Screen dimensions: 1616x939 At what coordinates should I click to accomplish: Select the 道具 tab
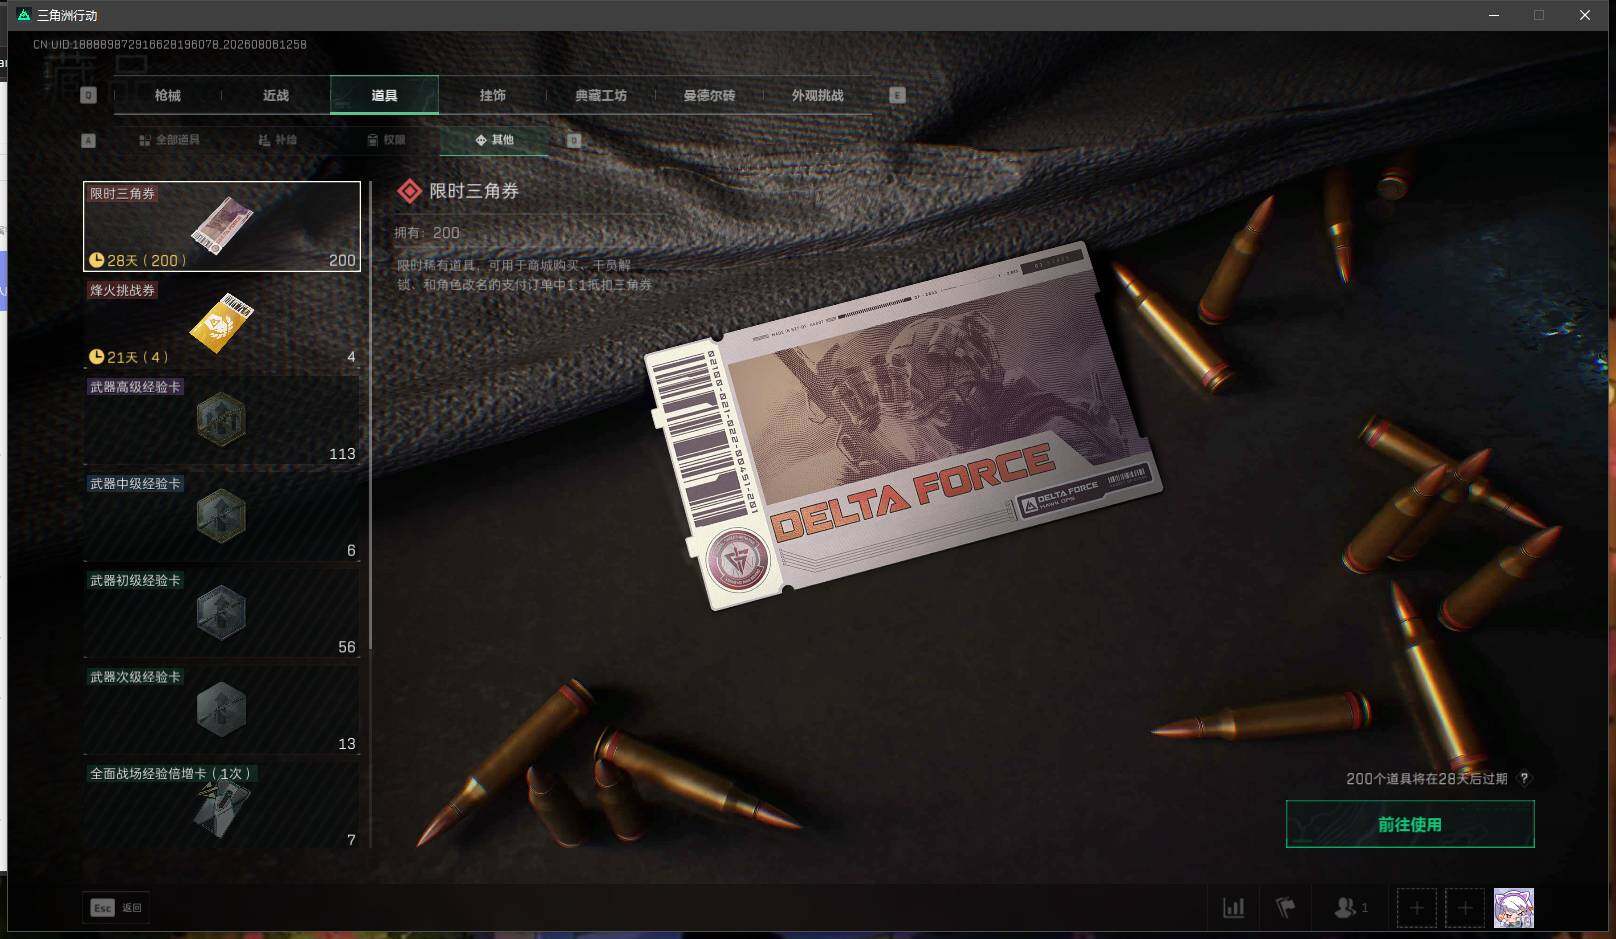pos(384,95)
